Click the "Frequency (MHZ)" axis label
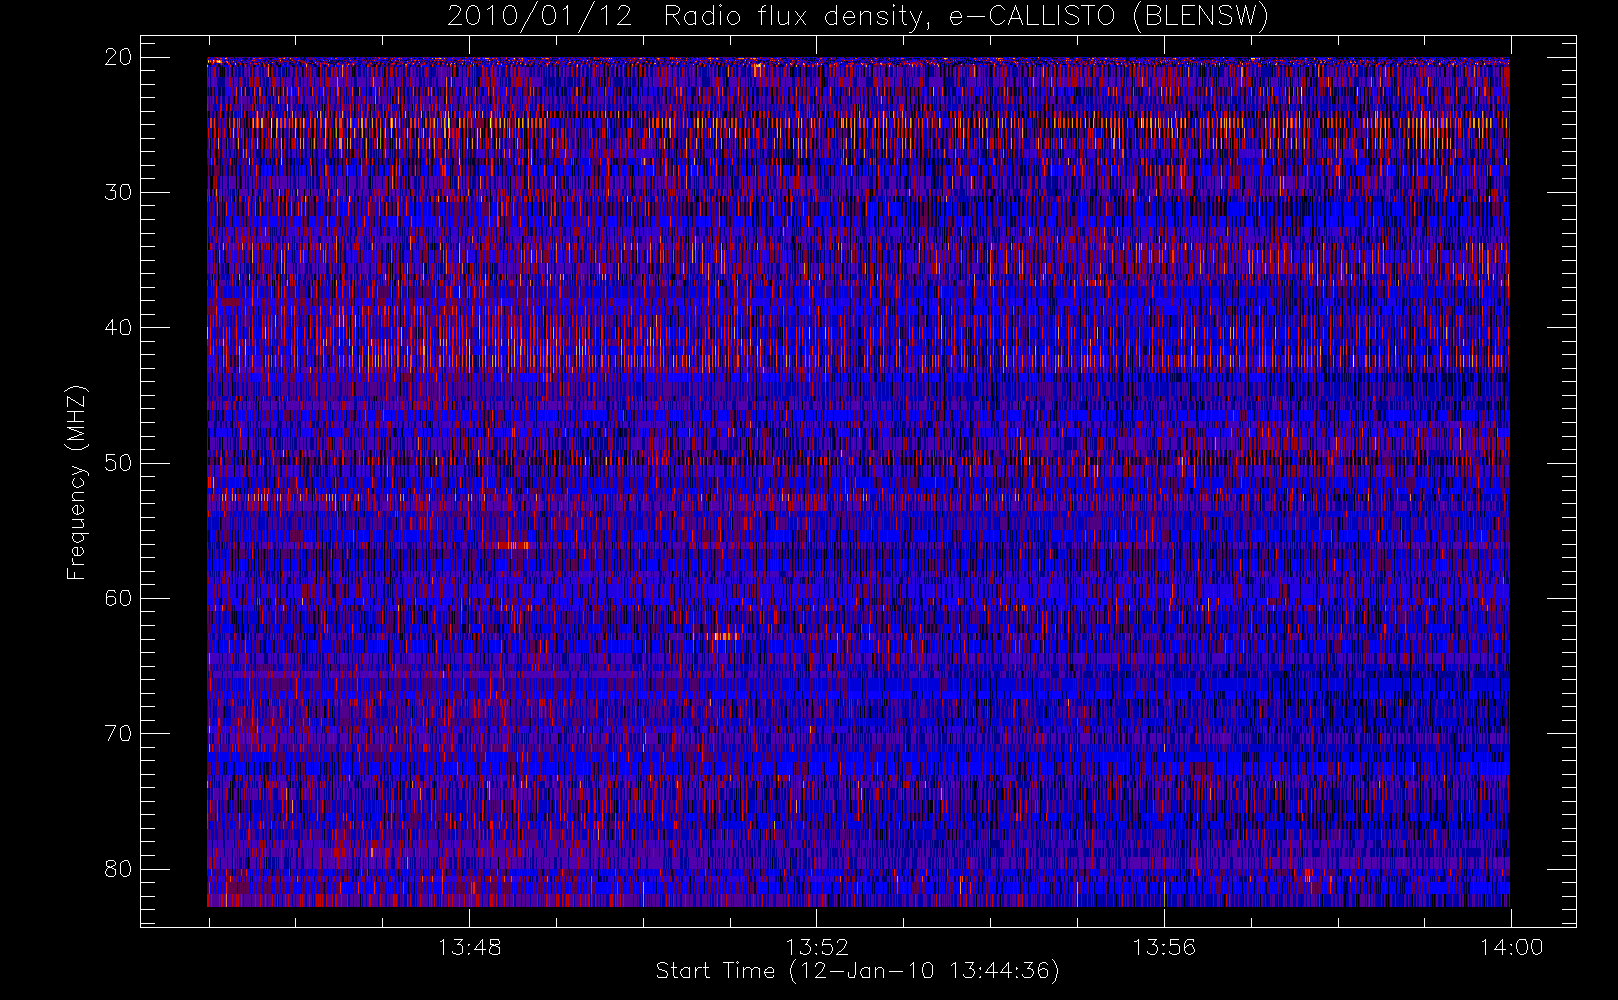This screenshot has width=1618, height=1000. (x=77, y=482)
